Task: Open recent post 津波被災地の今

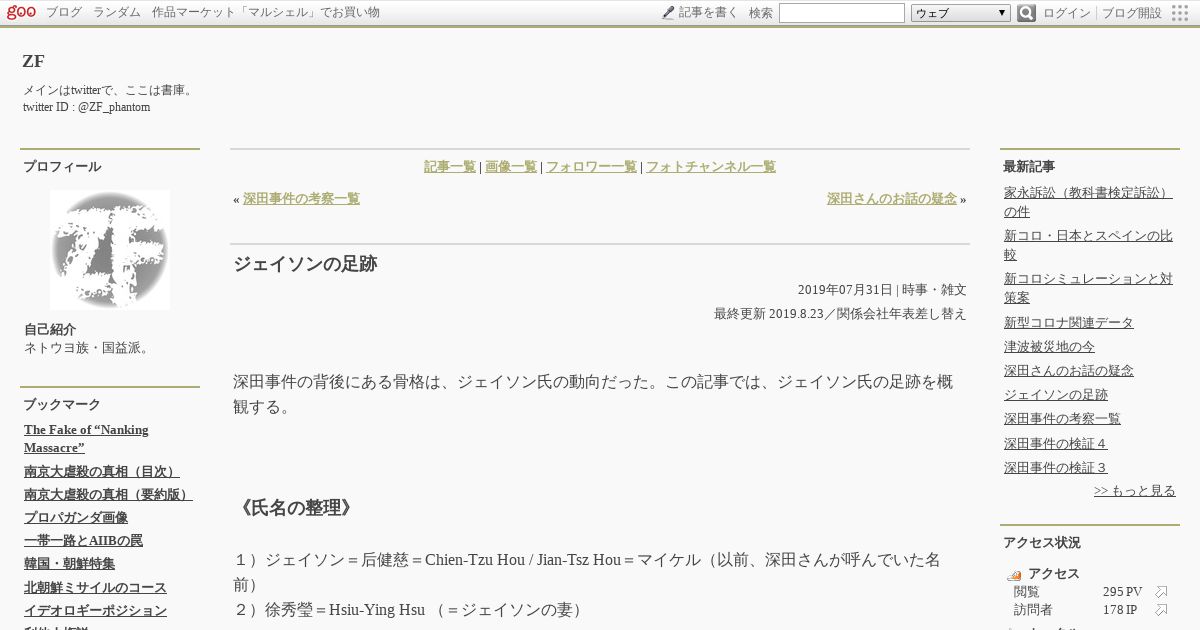Action: (x=1049, y=347)
